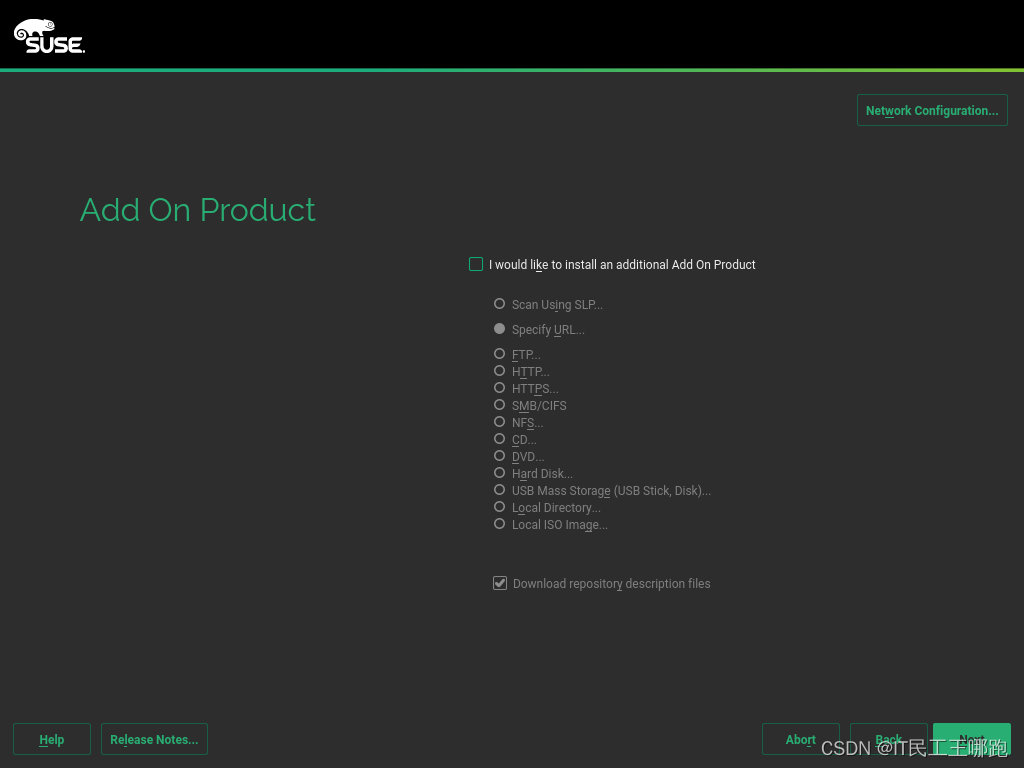
Task: Proceed by clicking Next
Action: 971,739
